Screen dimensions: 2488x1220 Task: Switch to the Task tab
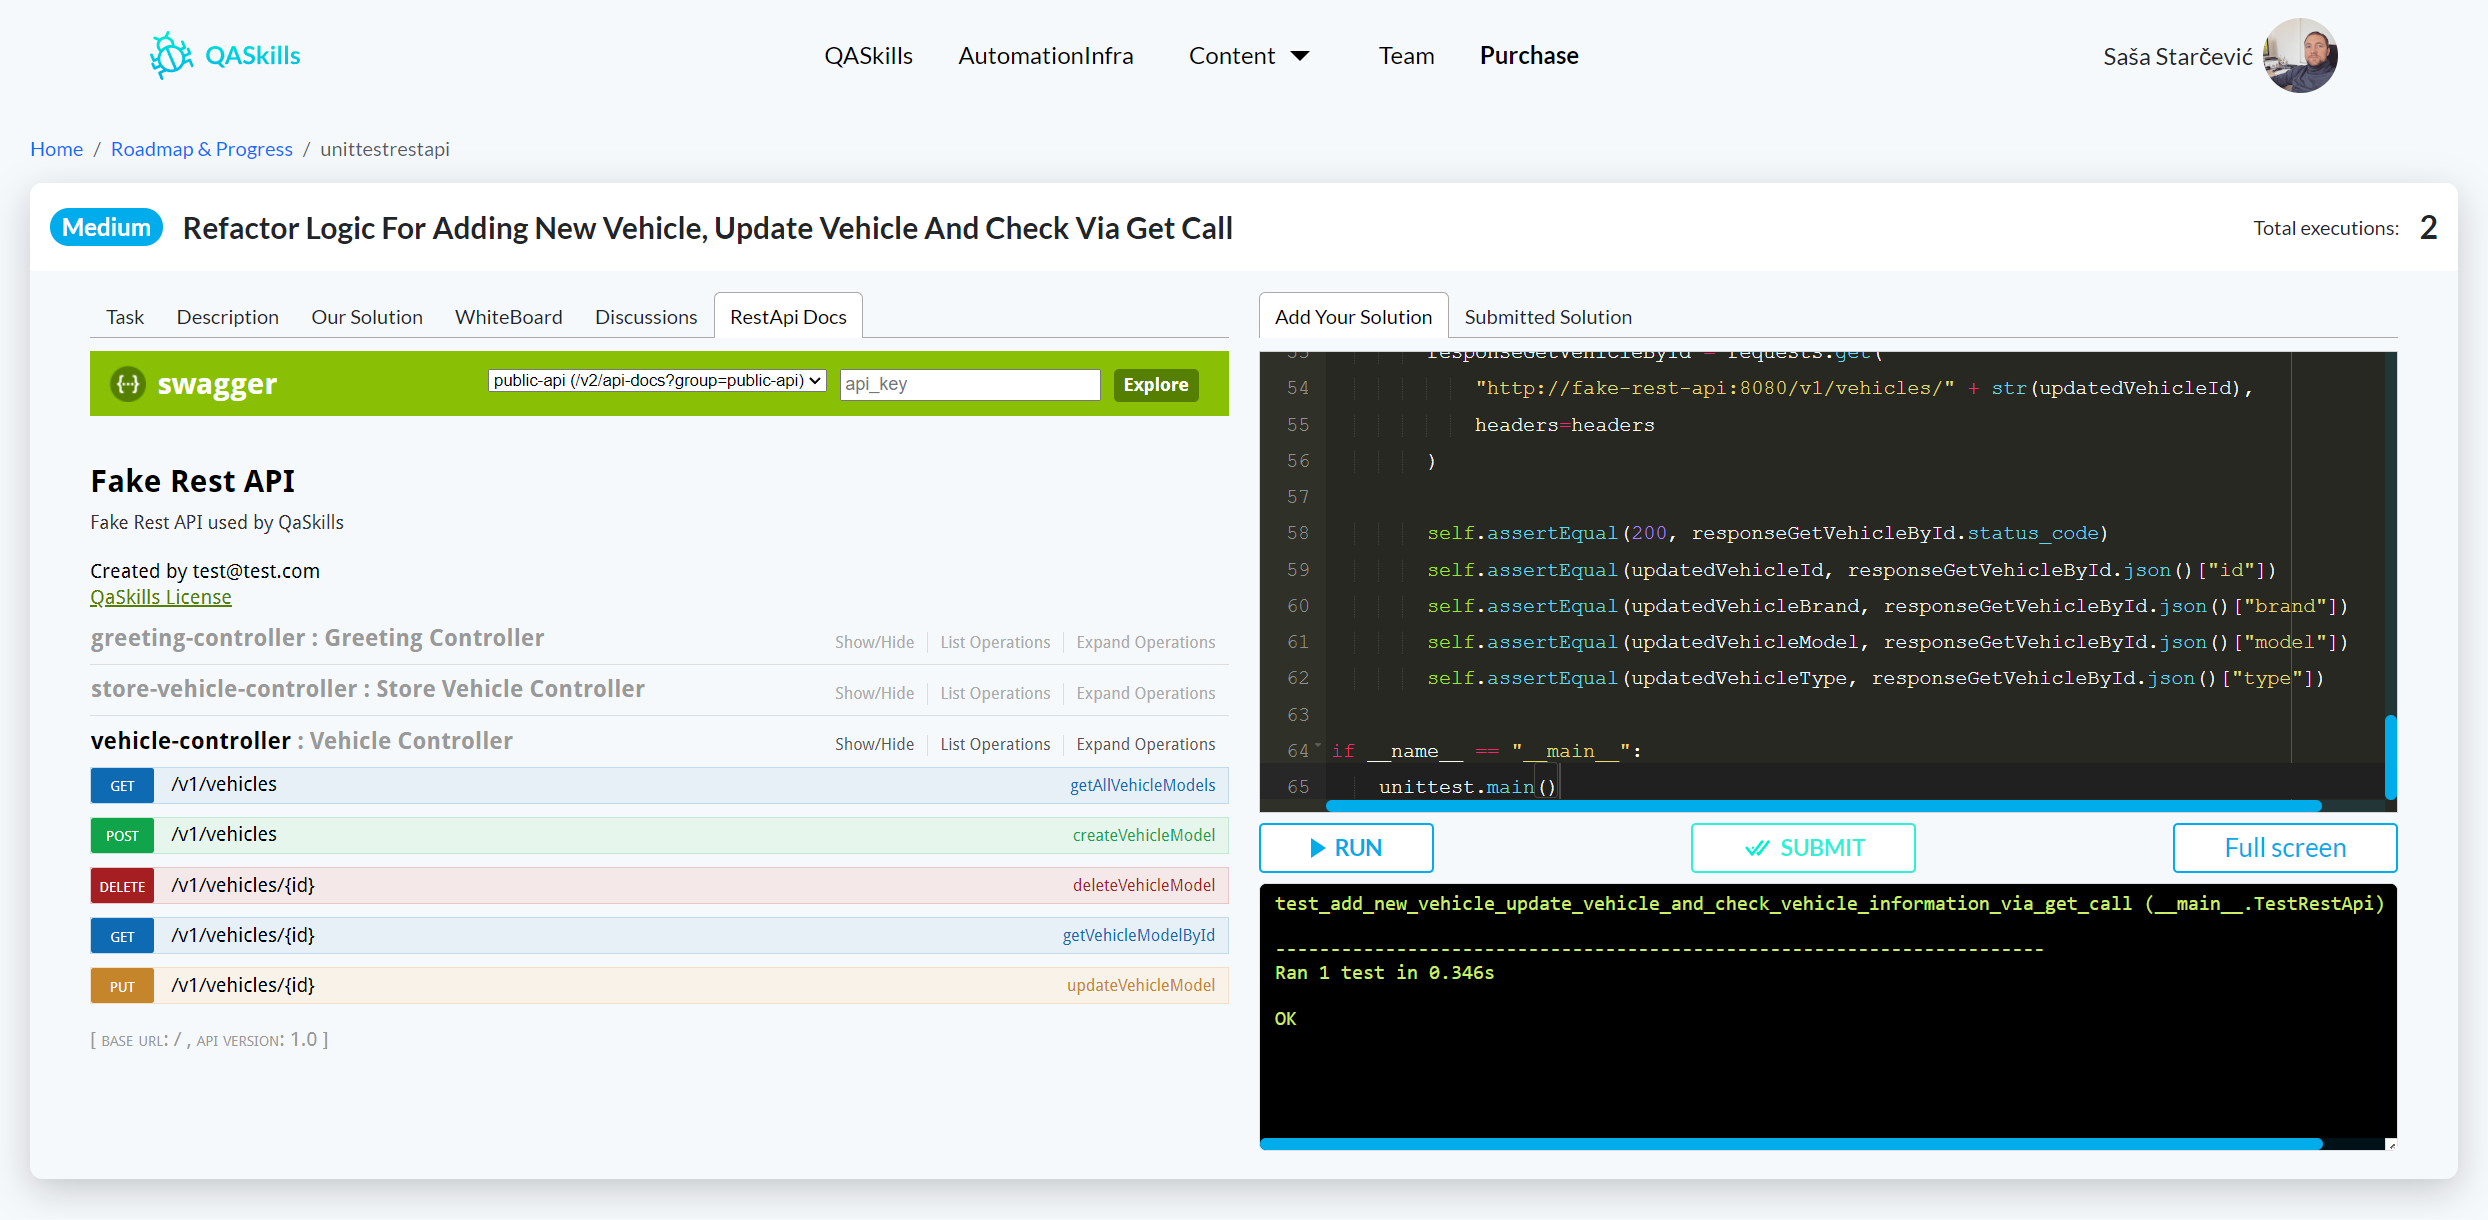coord(125,317)
